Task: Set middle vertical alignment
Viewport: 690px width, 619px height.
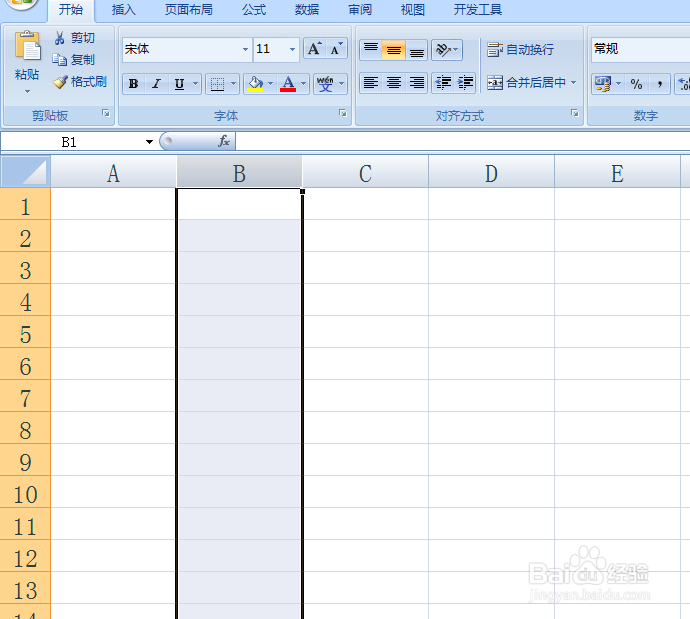Action: [x=394, y=49]
